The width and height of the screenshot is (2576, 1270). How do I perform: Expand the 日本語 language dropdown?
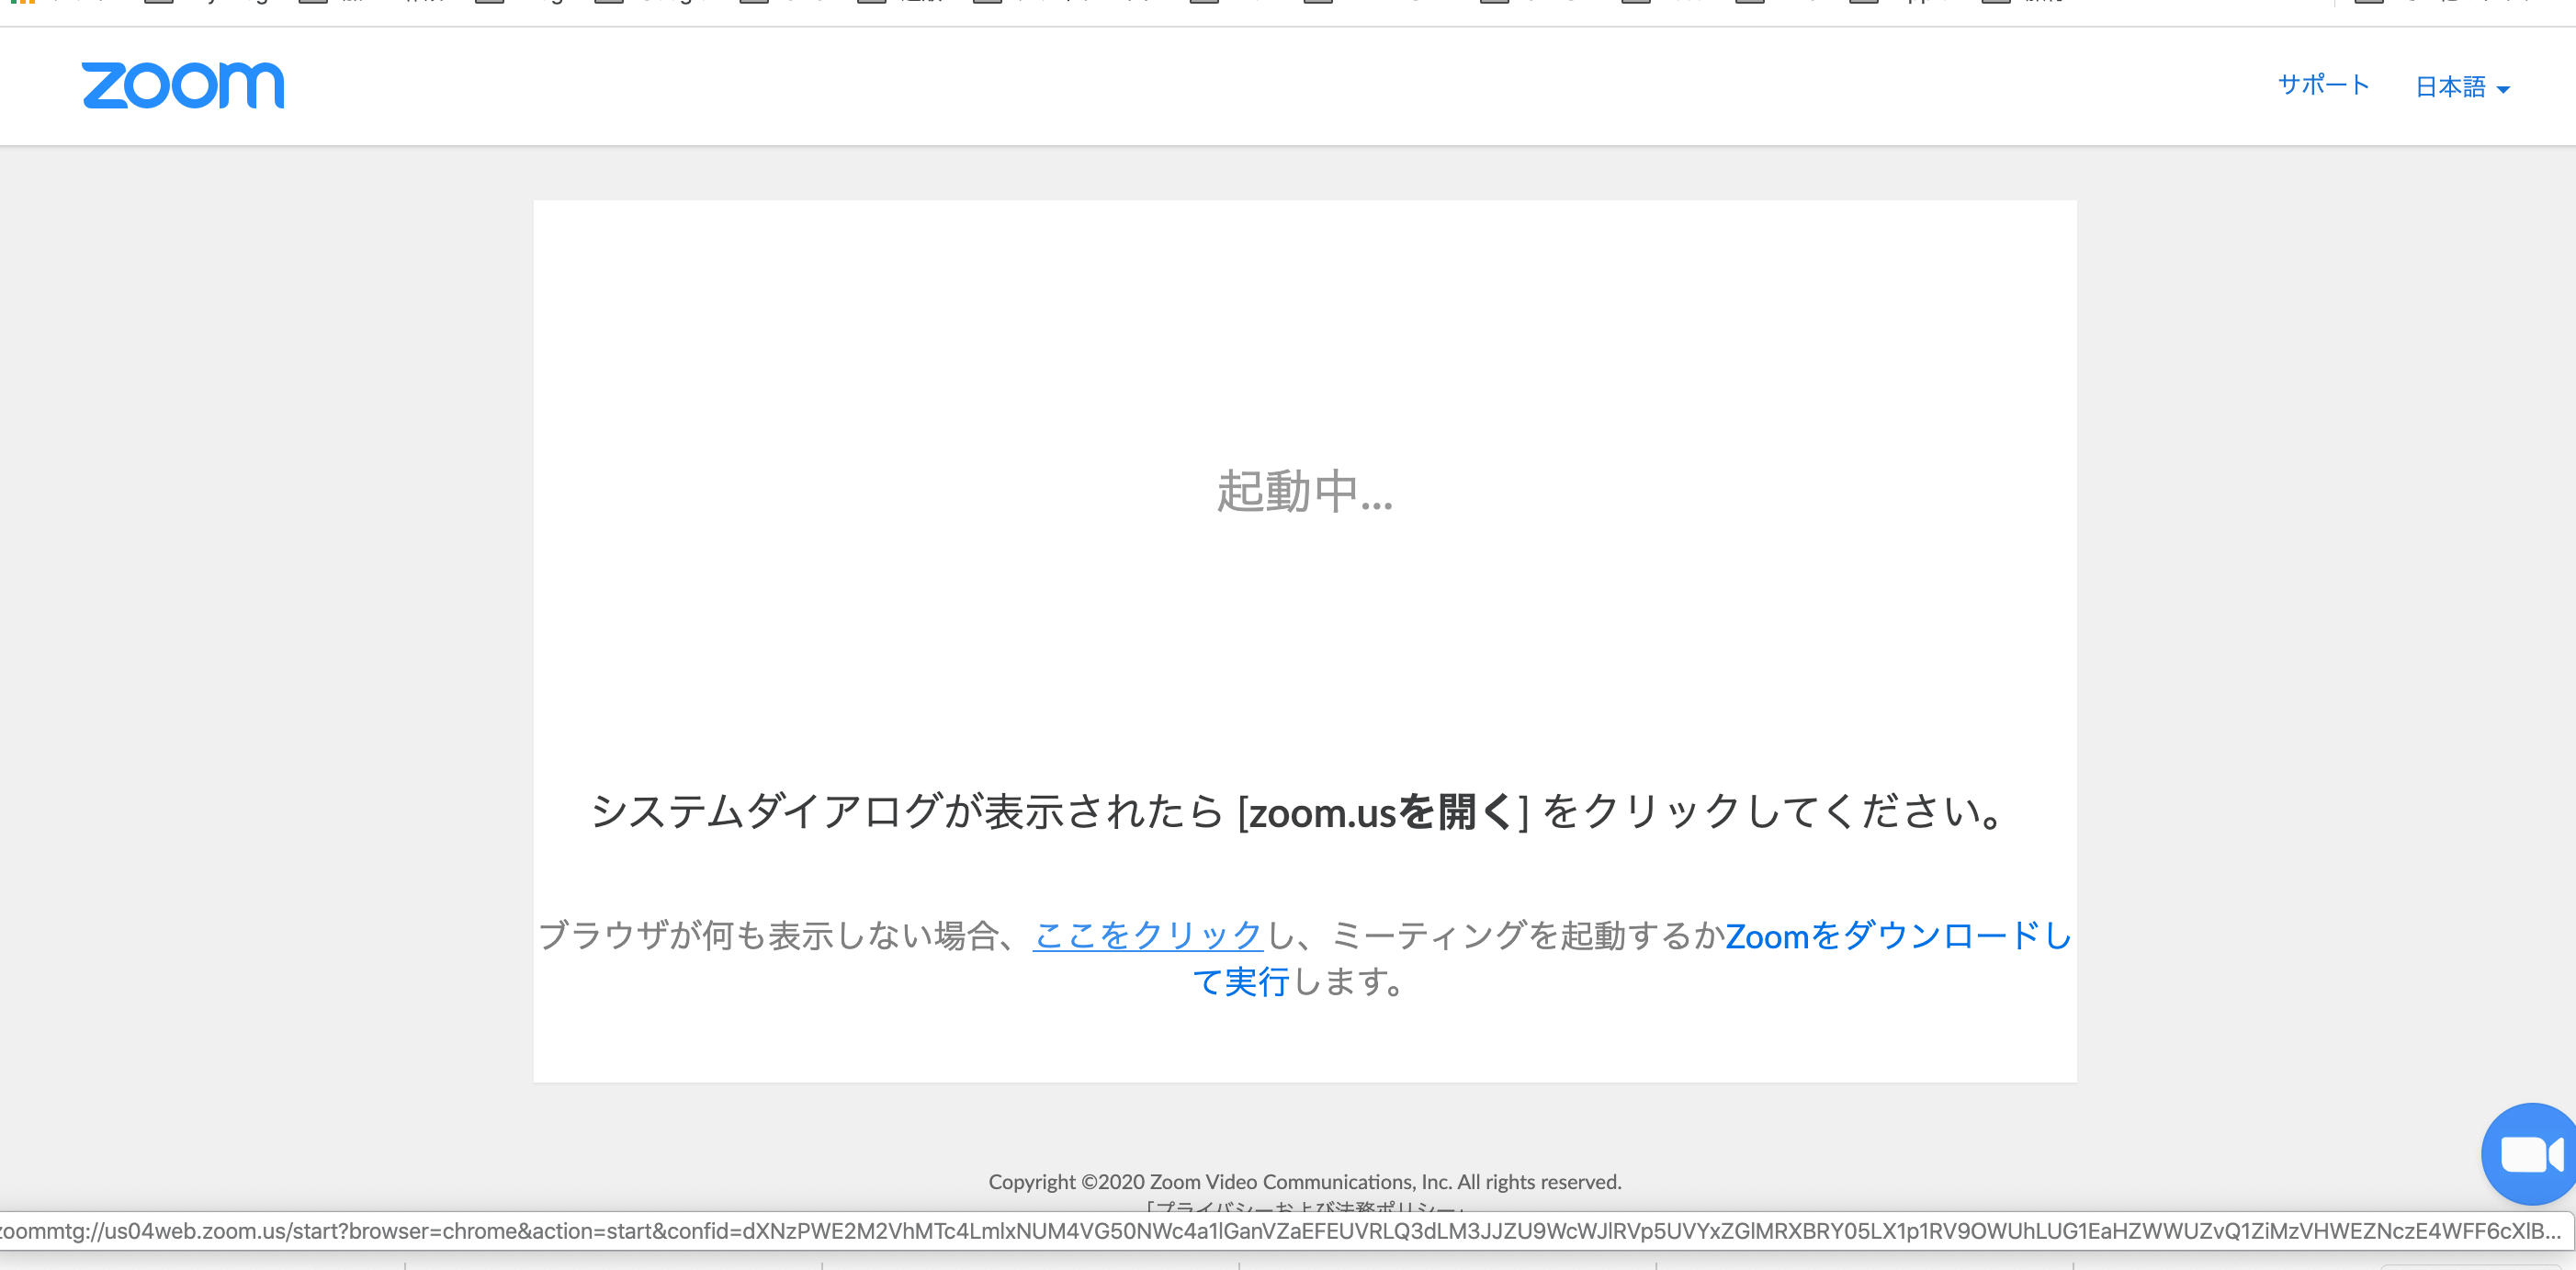click(x=2462, y=87)
